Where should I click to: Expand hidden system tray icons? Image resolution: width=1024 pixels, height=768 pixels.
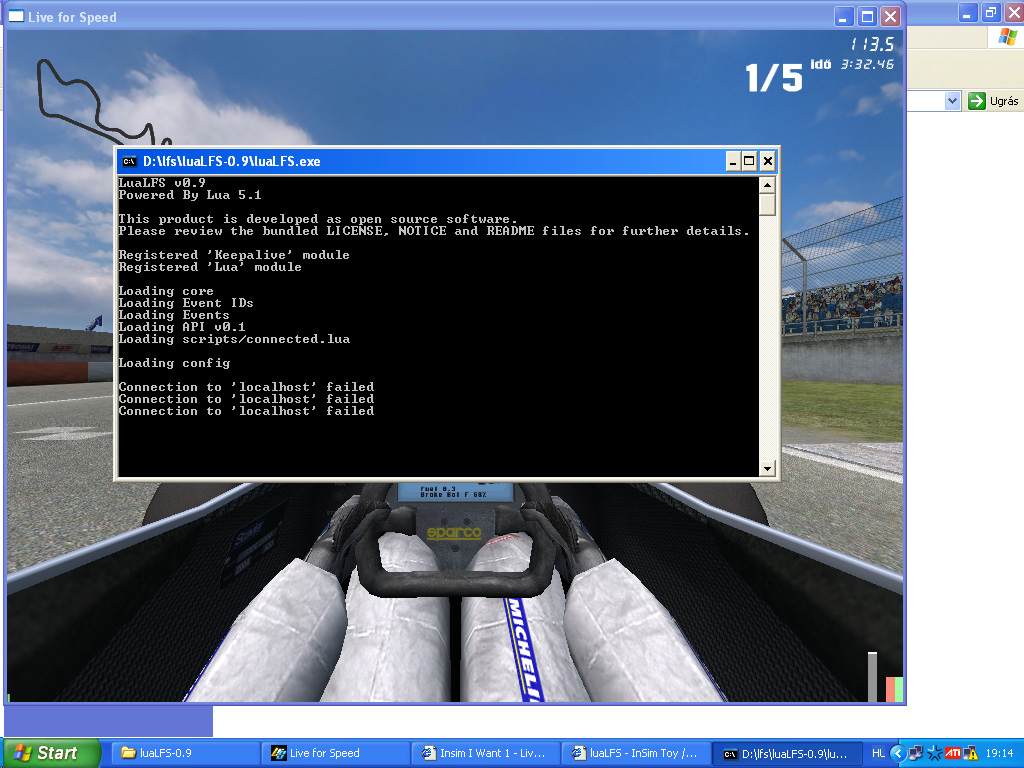897,753
